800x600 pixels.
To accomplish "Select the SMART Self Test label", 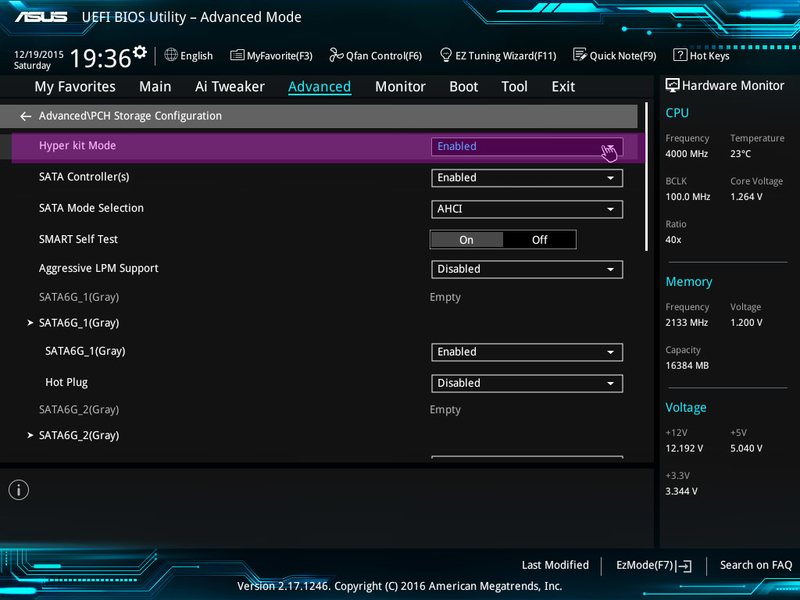I will pyautogui.click(x=79, y=239).
